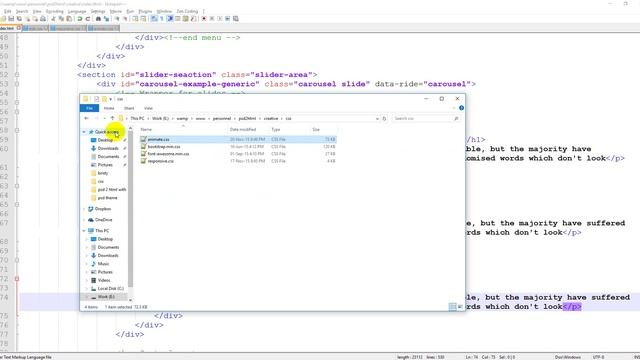The height and width of the screenshot is (360, 640).
Task: Select the animate.css file
Action: pos(238,139)
